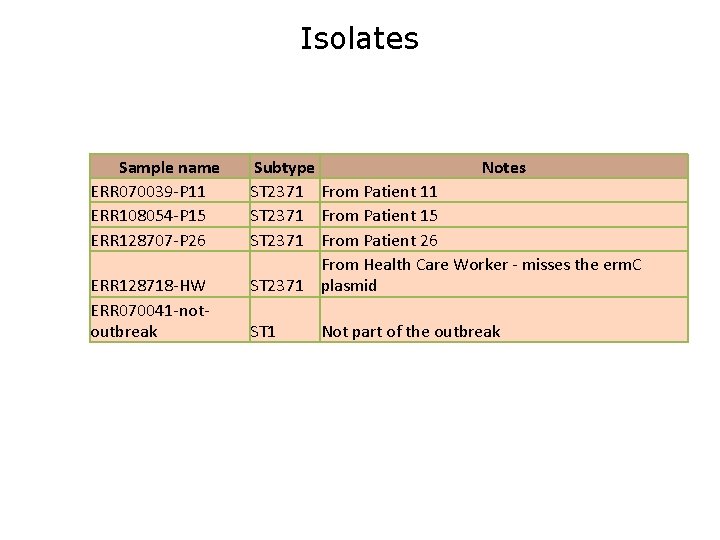Image resolution: width=720 pixels, height=540 pixels.
Task: Select ST2371 subtype for Patient 11 row
Action: (x=277, y=191)
